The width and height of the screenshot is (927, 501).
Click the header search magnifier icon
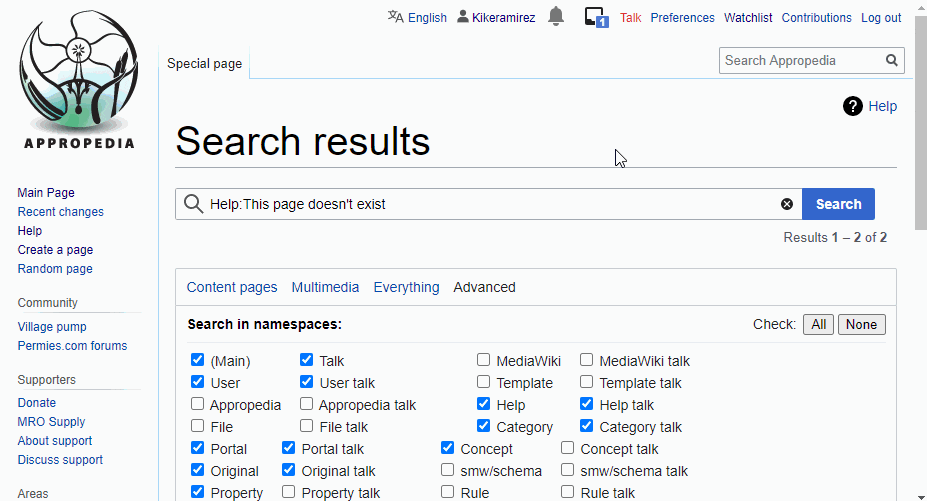pos(891,60)
